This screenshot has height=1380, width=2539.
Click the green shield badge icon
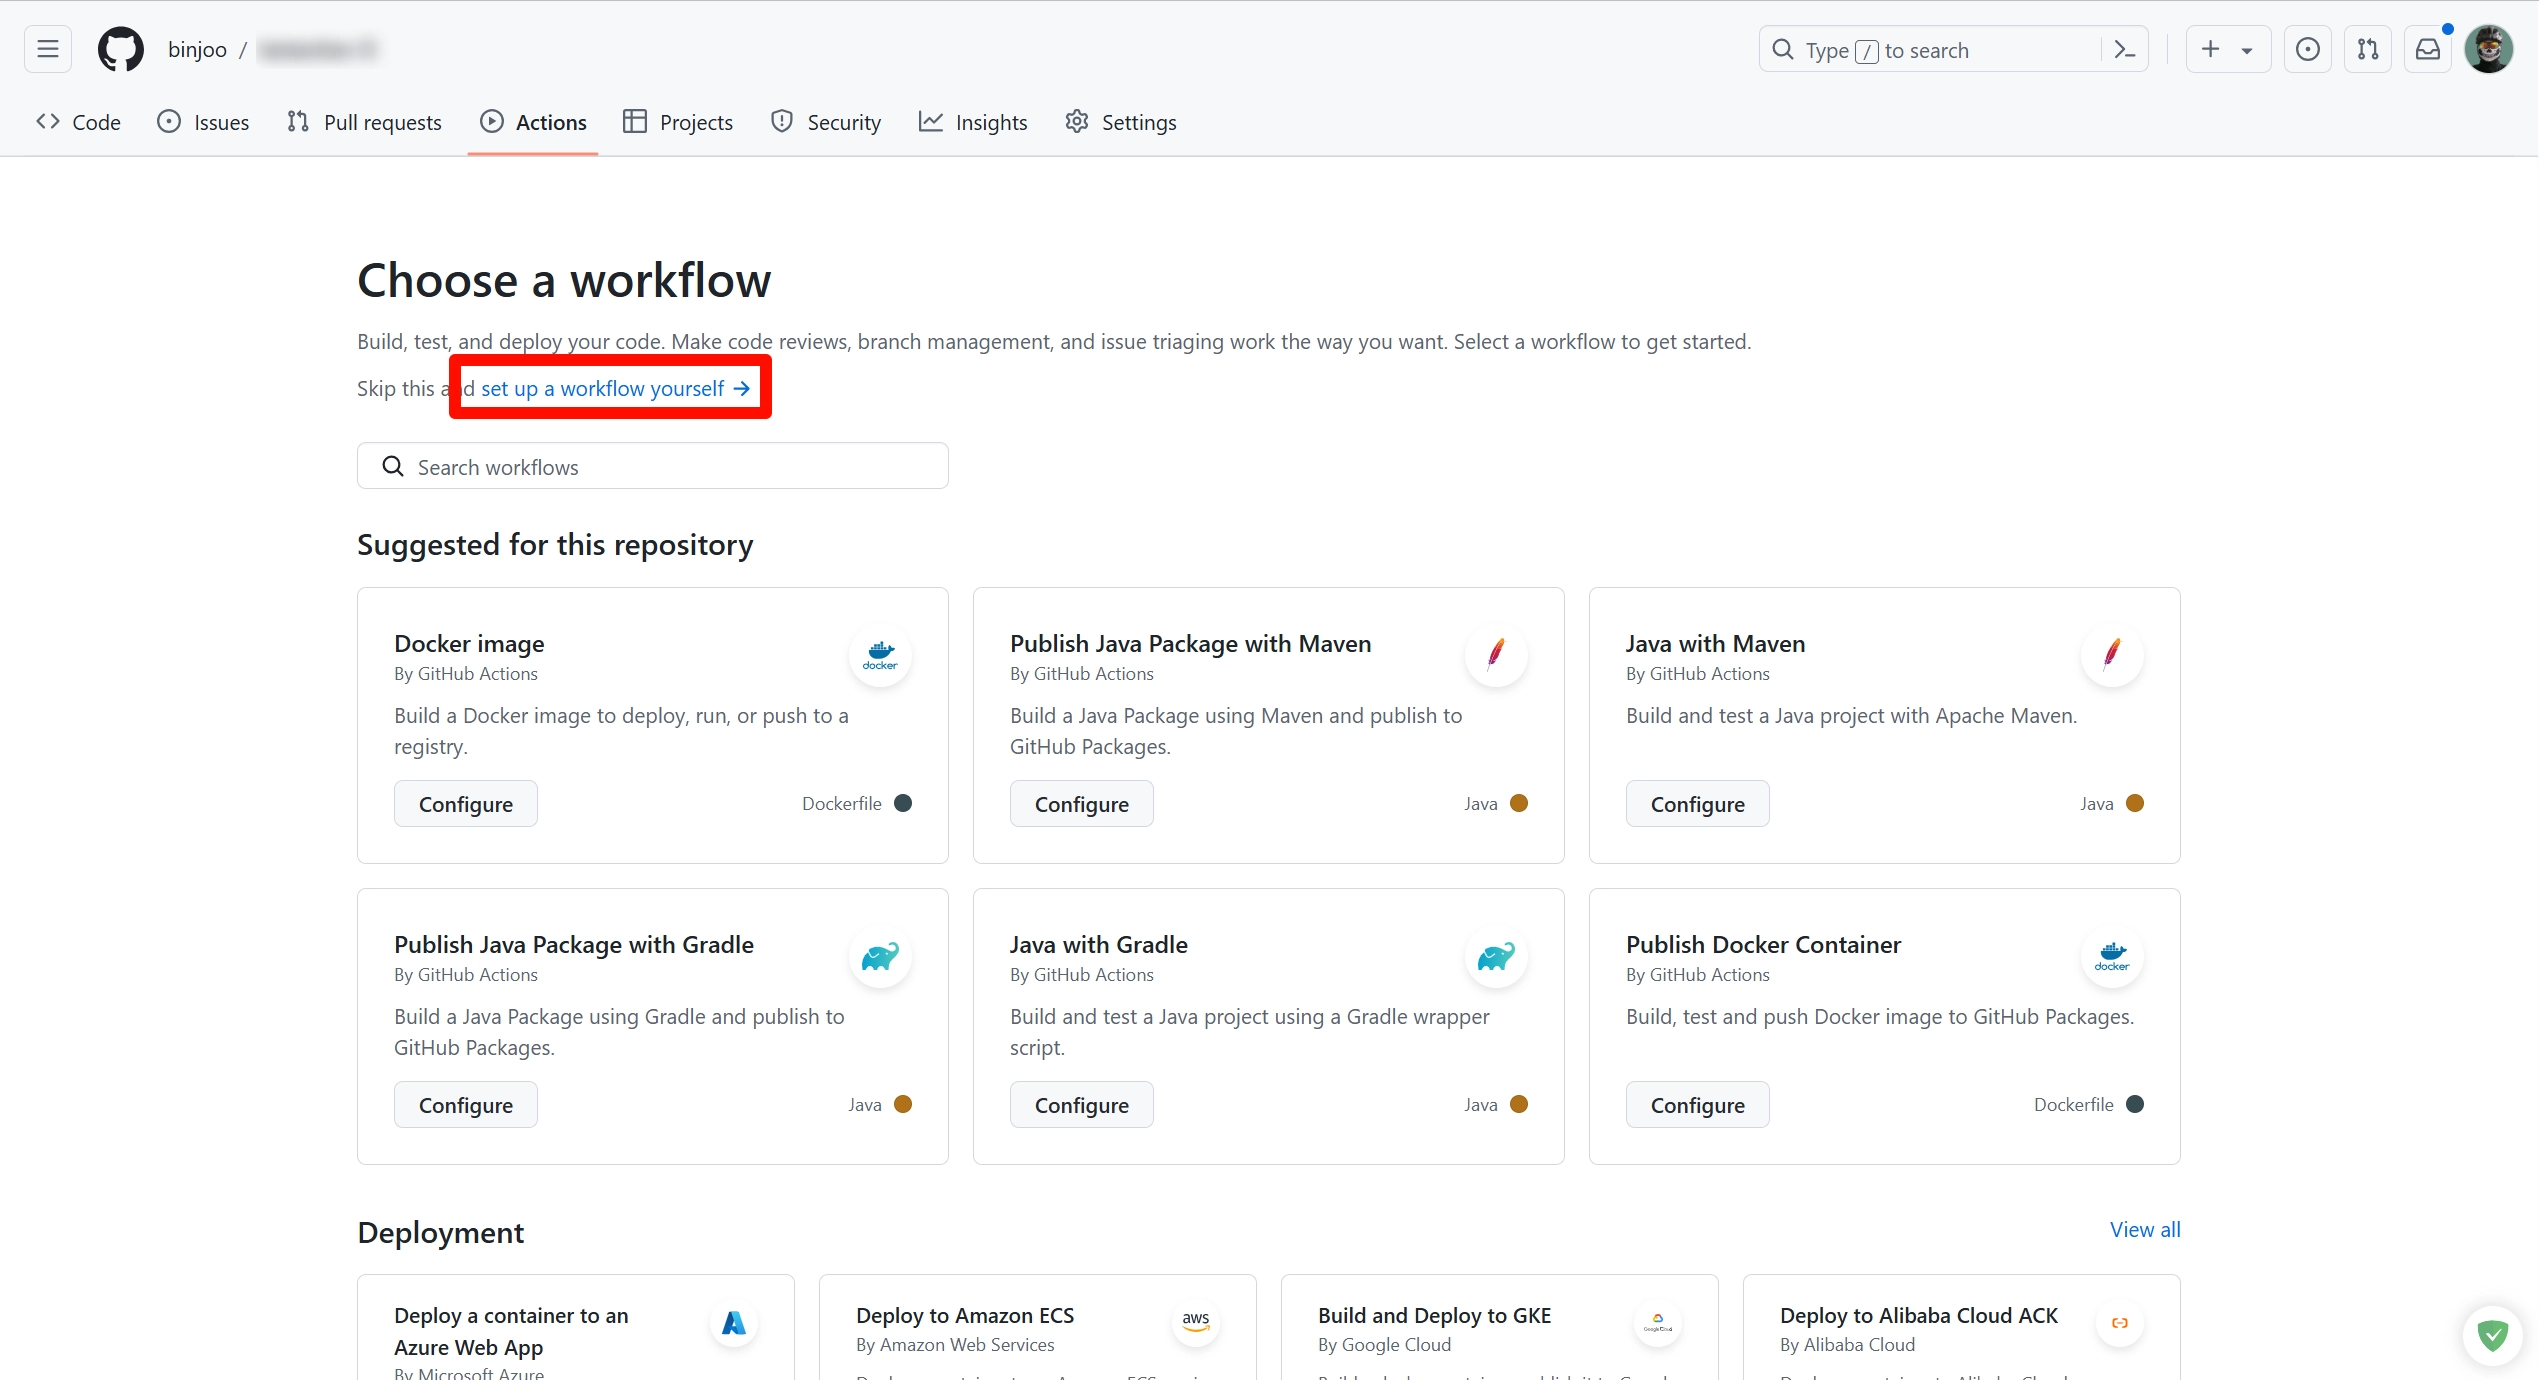[2493, 1334]
